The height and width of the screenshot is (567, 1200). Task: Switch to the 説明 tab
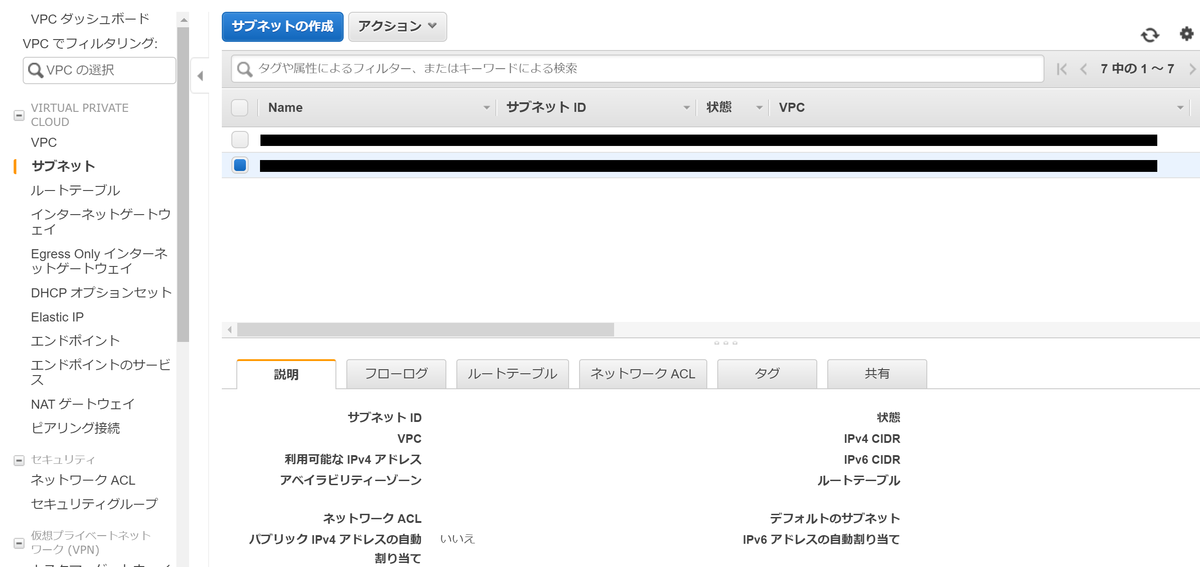click(286, 374)
